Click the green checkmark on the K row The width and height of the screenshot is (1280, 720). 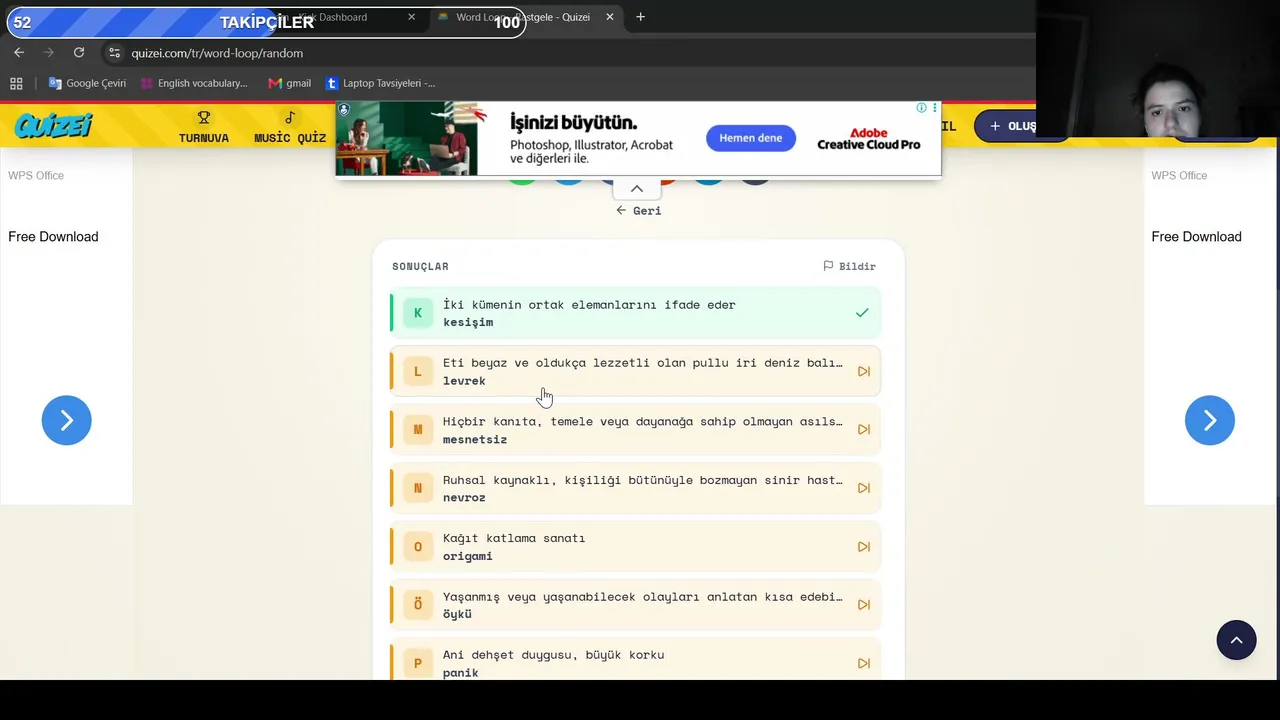pyautogui.click(x=862, y=313)
